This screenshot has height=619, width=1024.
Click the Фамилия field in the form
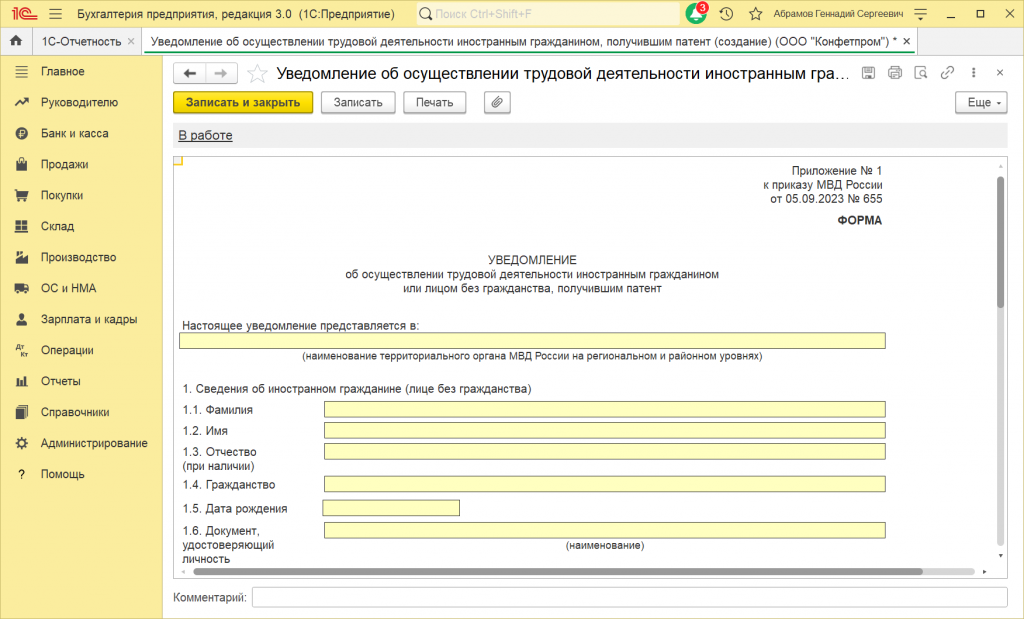coord(604,409)
